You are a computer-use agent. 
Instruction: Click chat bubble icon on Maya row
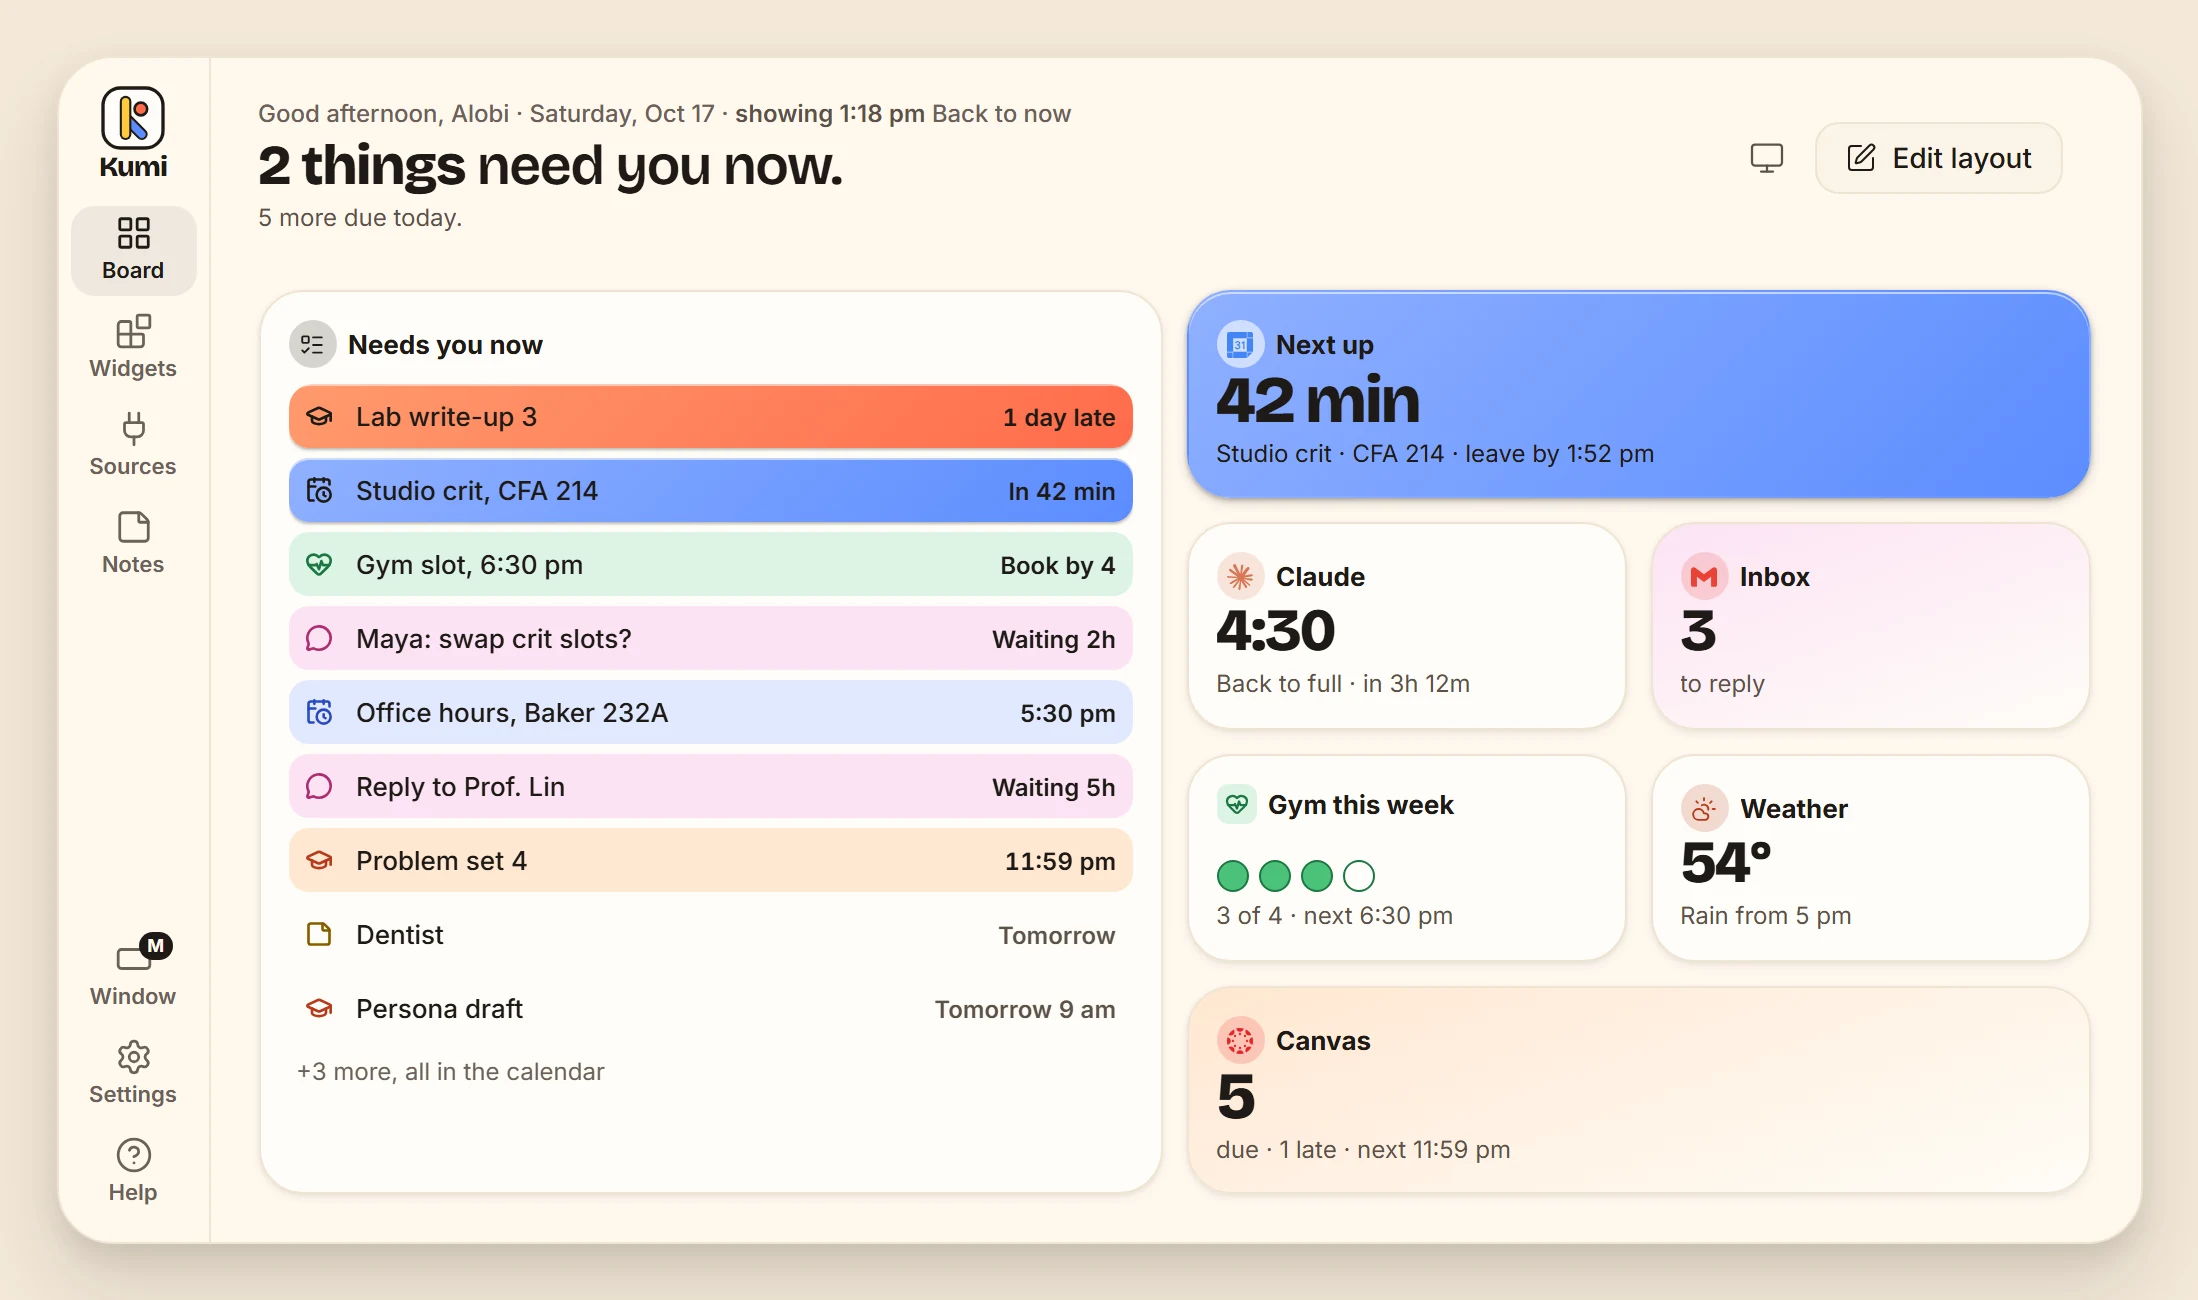point(319,639)
